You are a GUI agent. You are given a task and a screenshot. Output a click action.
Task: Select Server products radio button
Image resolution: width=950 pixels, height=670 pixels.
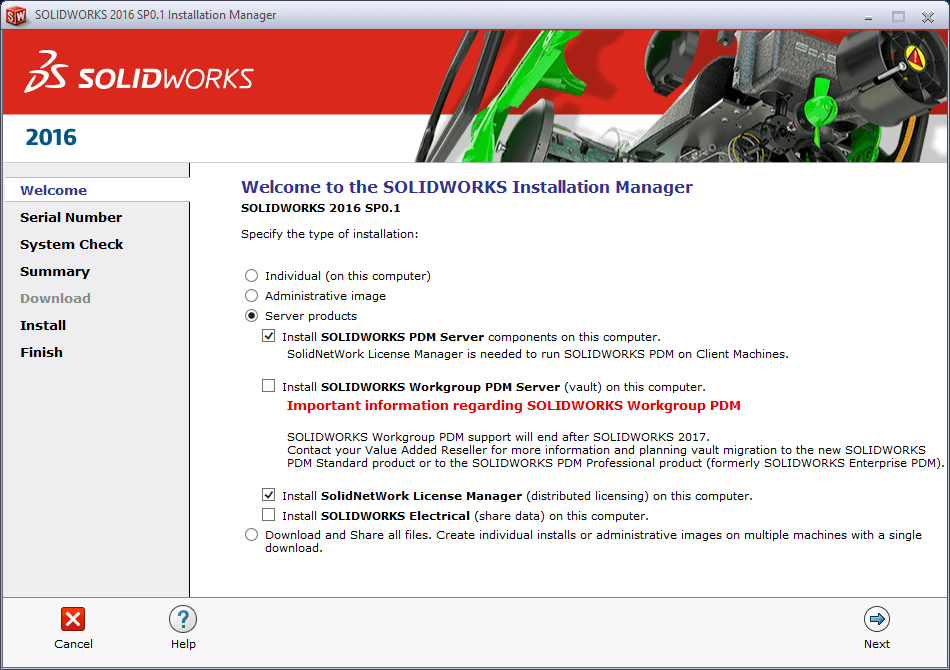pos(252,316)
